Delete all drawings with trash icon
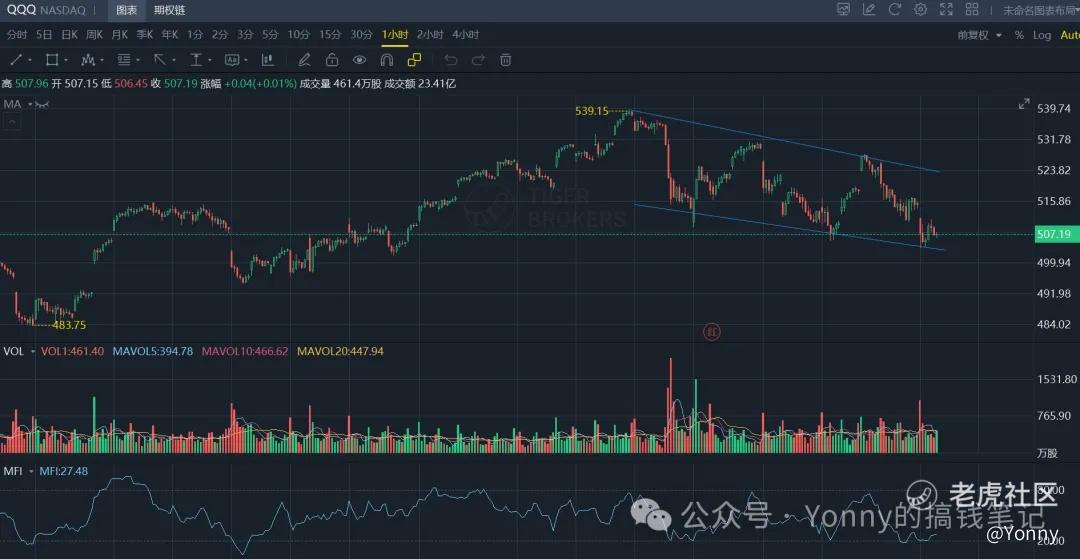1080x559 pixels. [x=506, y=60]
